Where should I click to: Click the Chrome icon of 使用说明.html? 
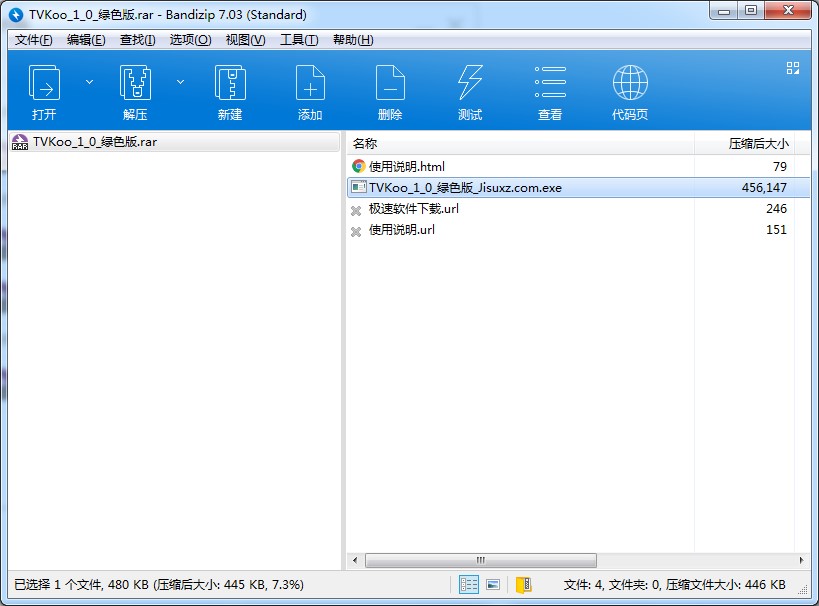[x=358, y=167]
